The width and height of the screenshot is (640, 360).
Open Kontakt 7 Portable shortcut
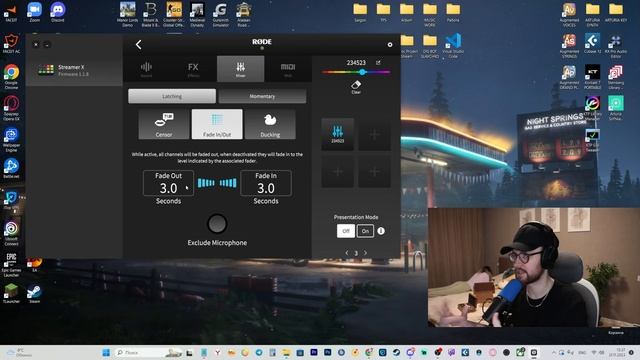[592, 77]
